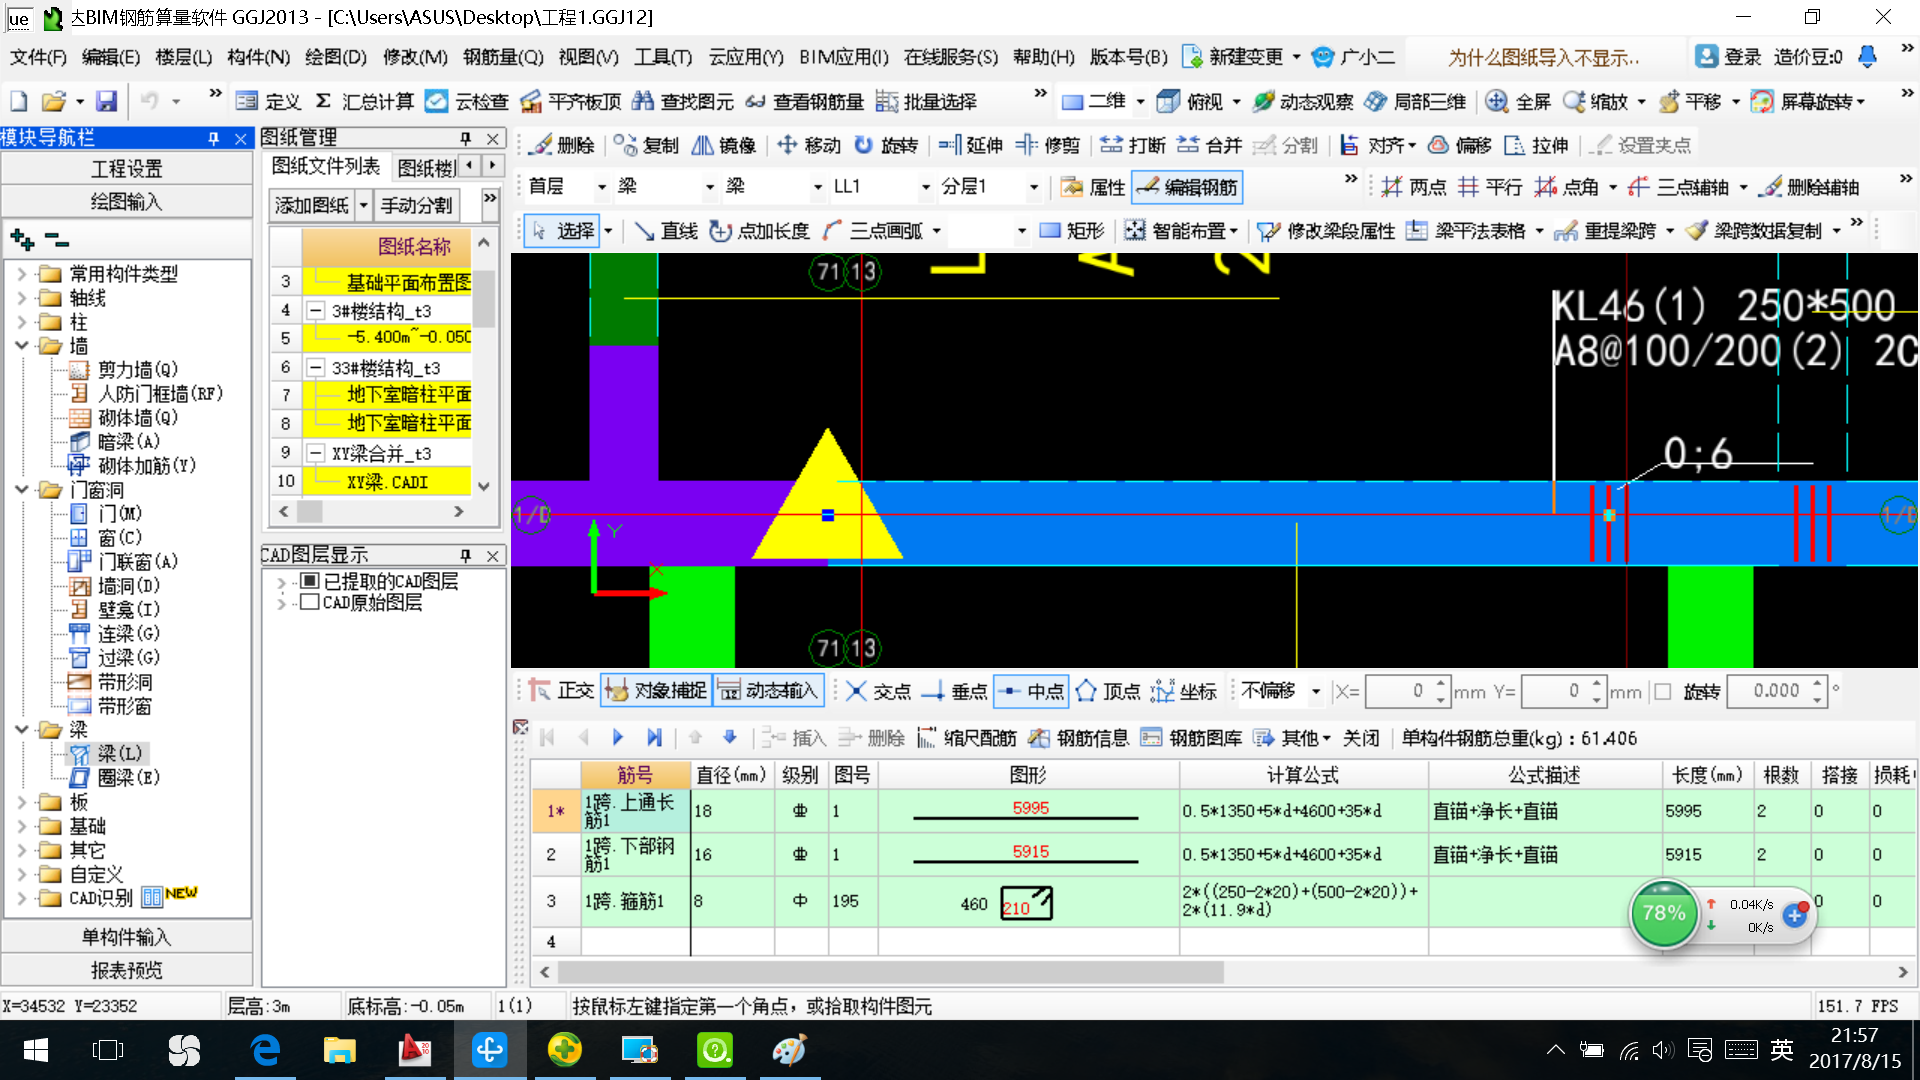
Task: Click 三点画弧 arc tool
Action: tap(872, 231)
